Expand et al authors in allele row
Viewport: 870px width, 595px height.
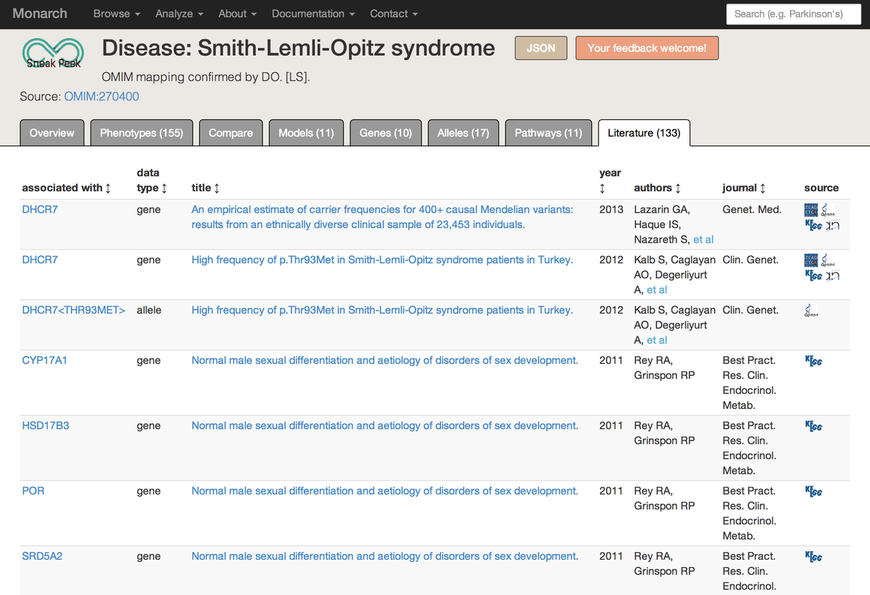point(657,340)
